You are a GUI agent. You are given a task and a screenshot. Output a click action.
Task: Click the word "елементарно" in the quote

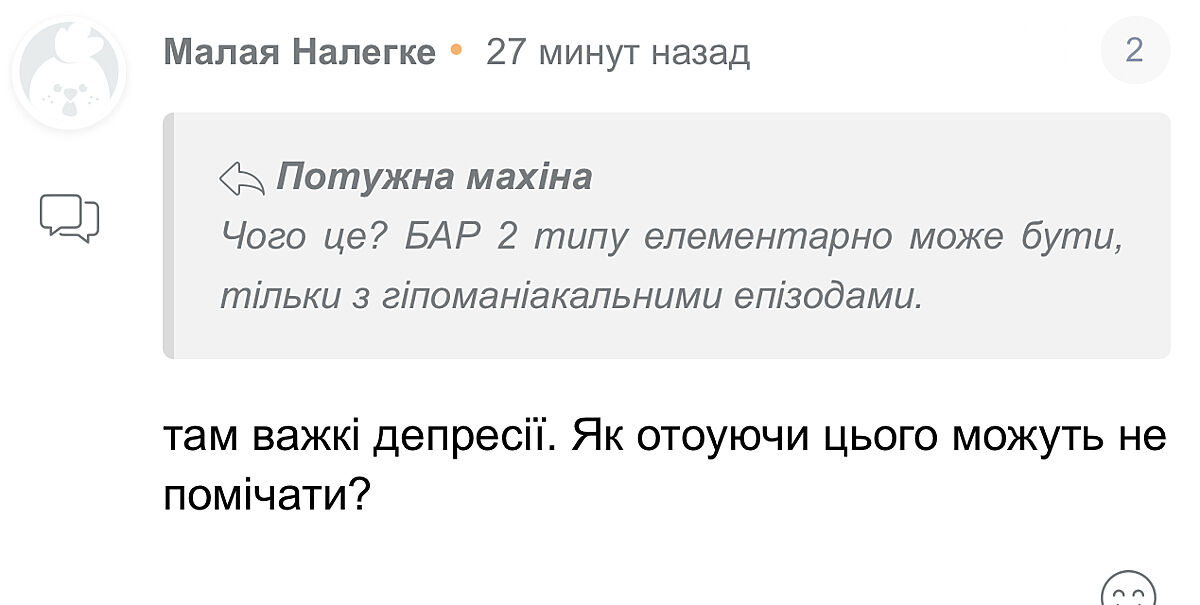(x=765, y=238)
